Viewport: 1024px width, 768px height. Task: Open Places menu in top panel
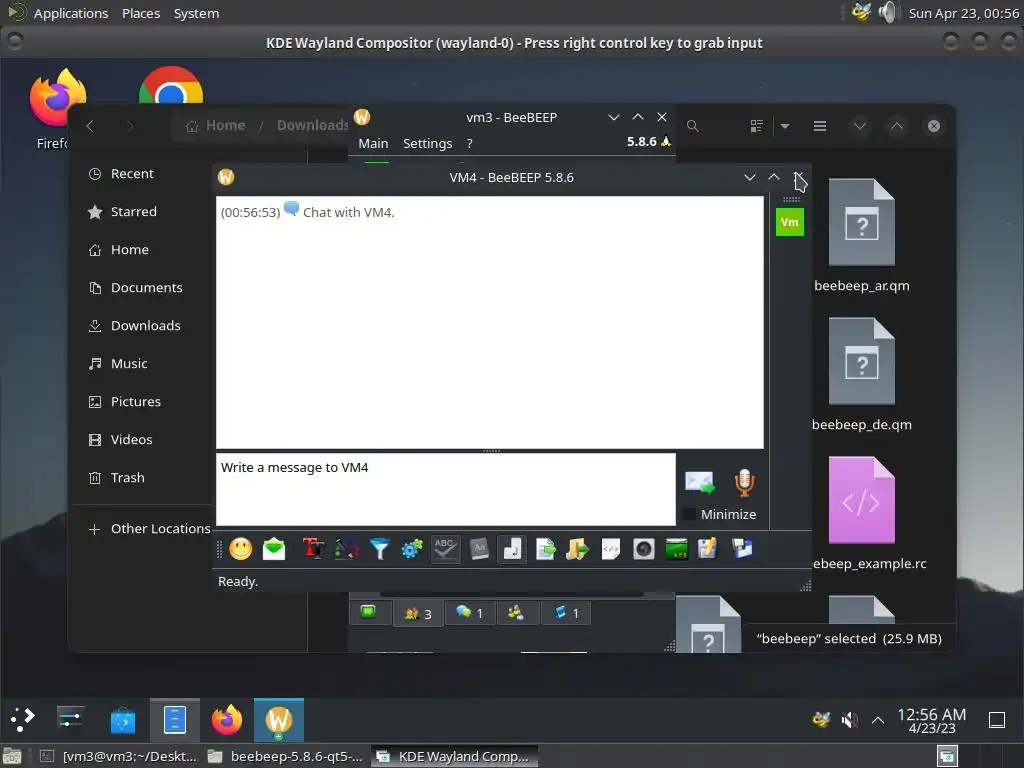(141, 13)
